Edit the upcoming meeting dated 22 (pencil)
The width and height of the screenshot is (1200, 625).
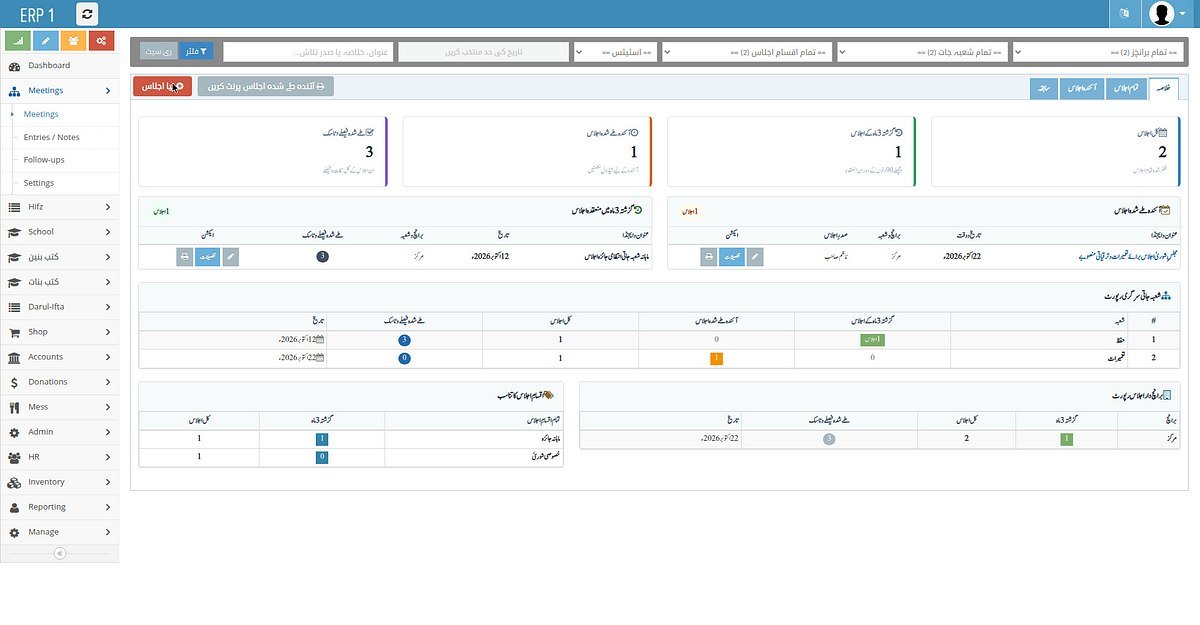click(x=756, y=257)
